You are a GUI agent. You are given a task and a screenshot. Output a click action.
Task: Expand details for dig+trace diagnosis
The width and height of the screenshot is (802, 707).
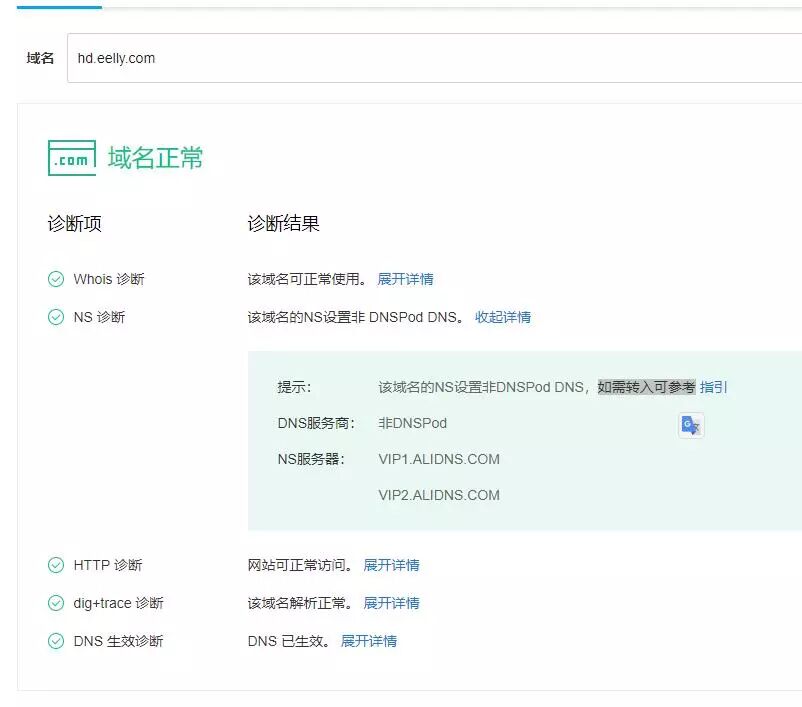click(391, 603)
